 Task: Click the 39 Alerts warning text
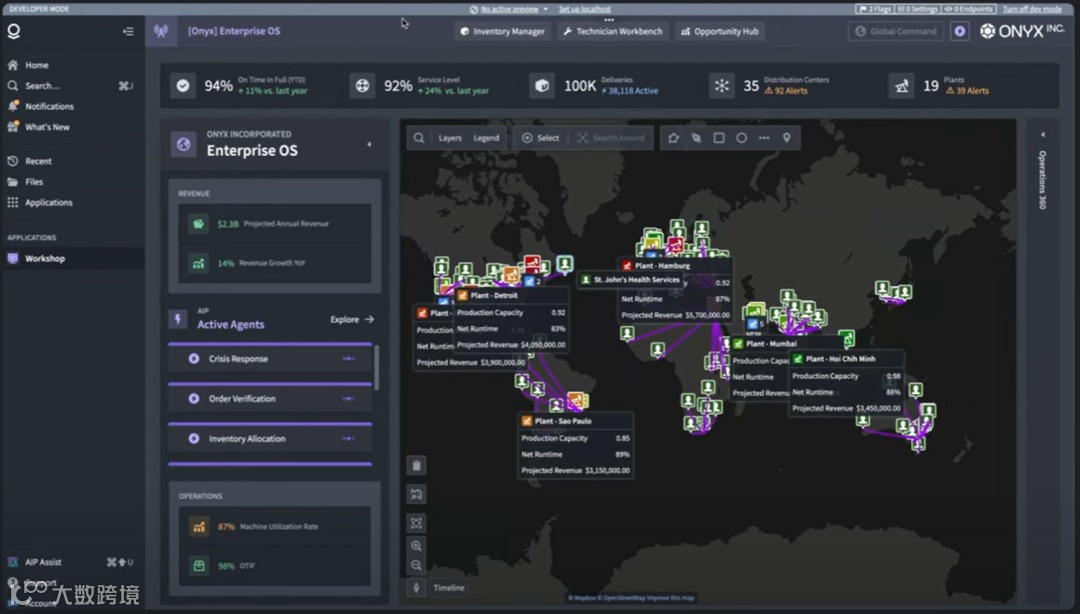967,91
